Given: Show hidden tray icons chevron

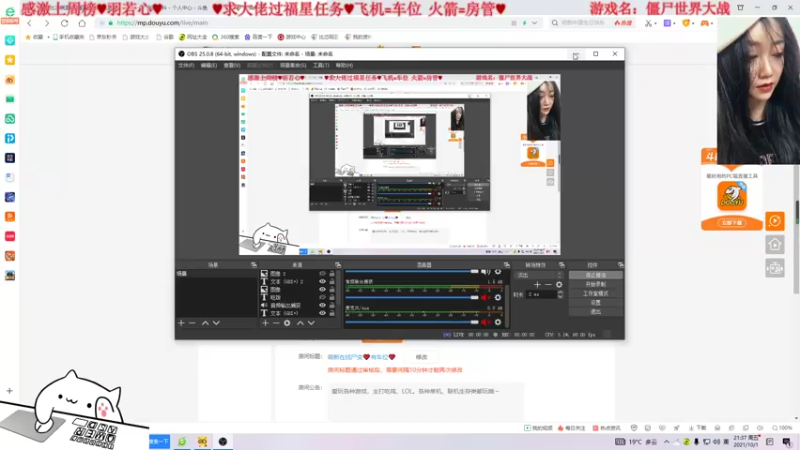Looking at the screenshot, I should [x=666, y=442].
